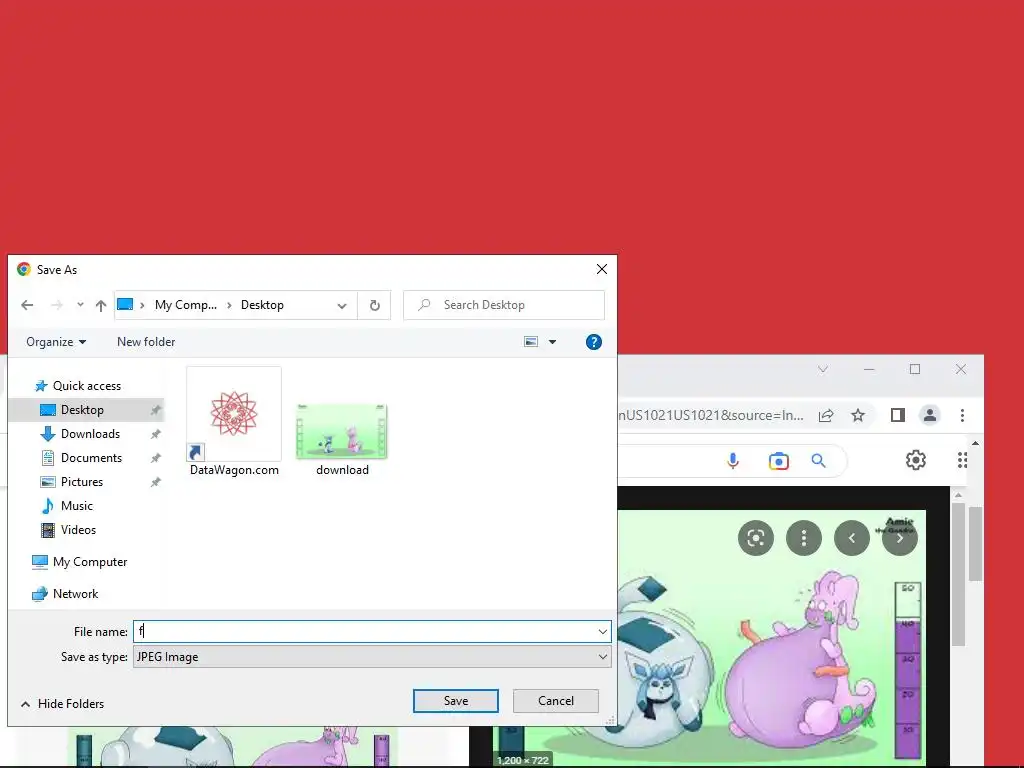Bookmark this tab with star icon

pyautogui.click(x=858, y=415)
